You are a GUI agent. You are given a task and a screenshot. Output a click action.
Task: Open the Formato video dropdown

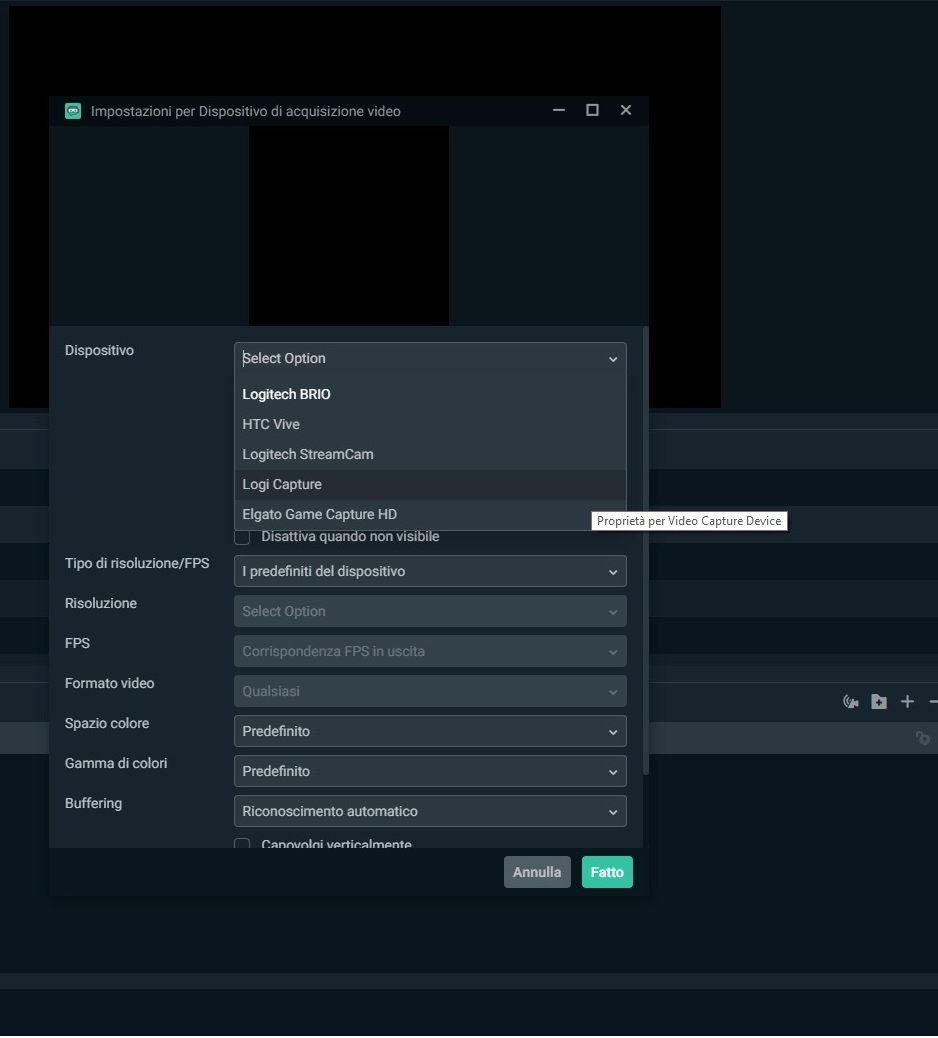tap(430, 691)
